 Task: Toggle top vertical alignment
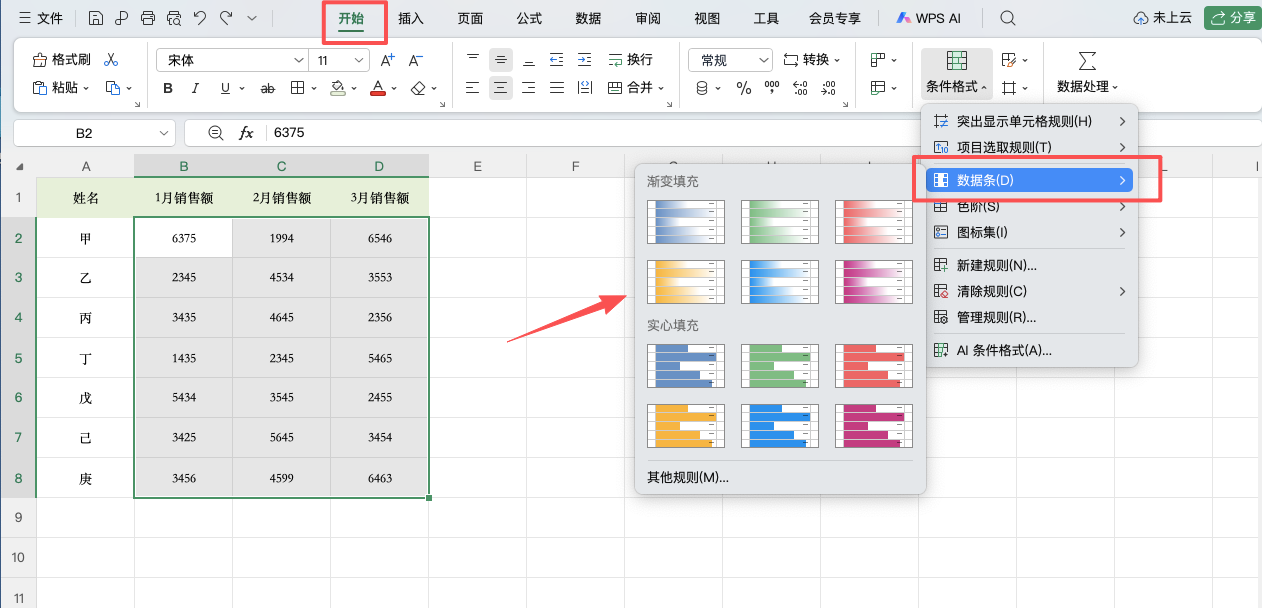(473, 60)
